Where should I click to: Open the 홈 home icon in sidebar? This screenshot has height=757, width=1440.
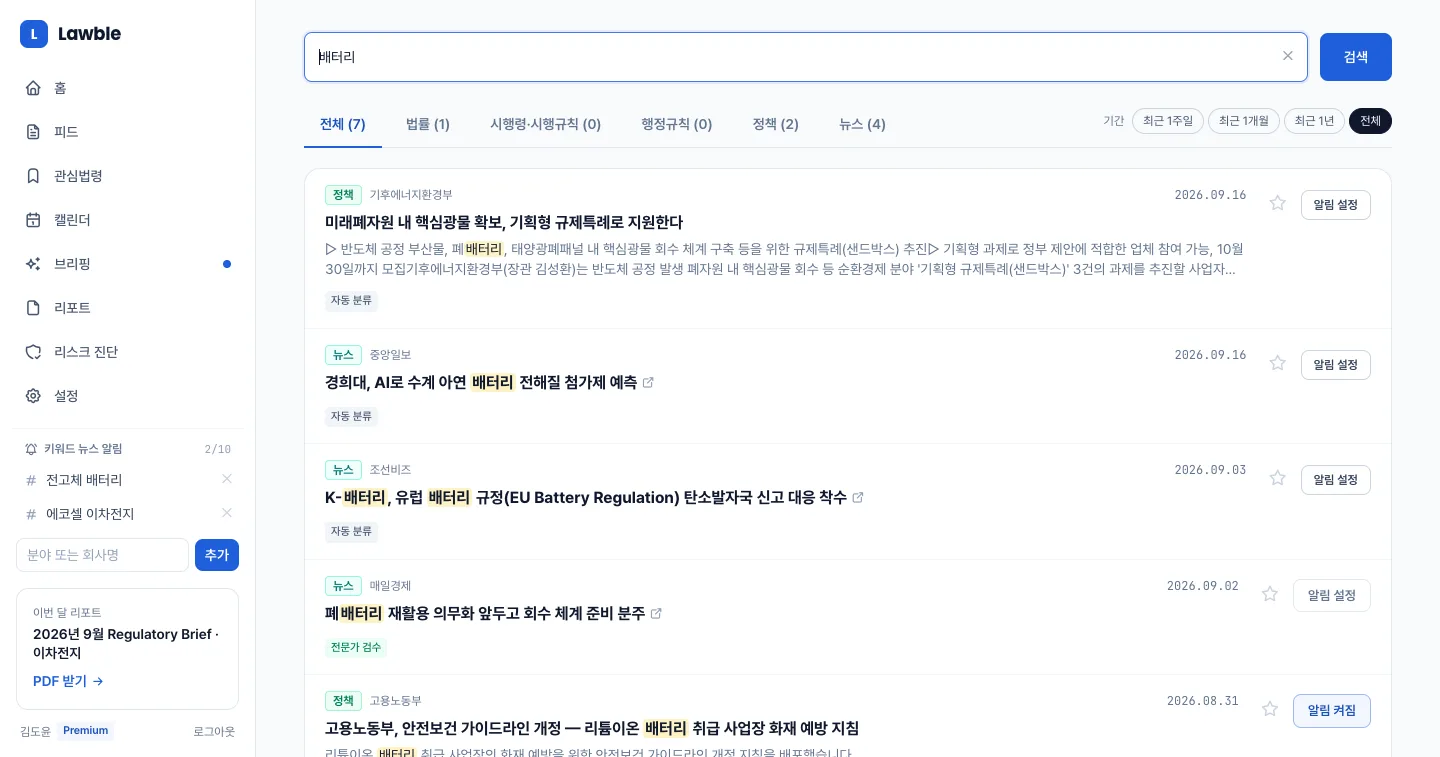pos(33,88)
